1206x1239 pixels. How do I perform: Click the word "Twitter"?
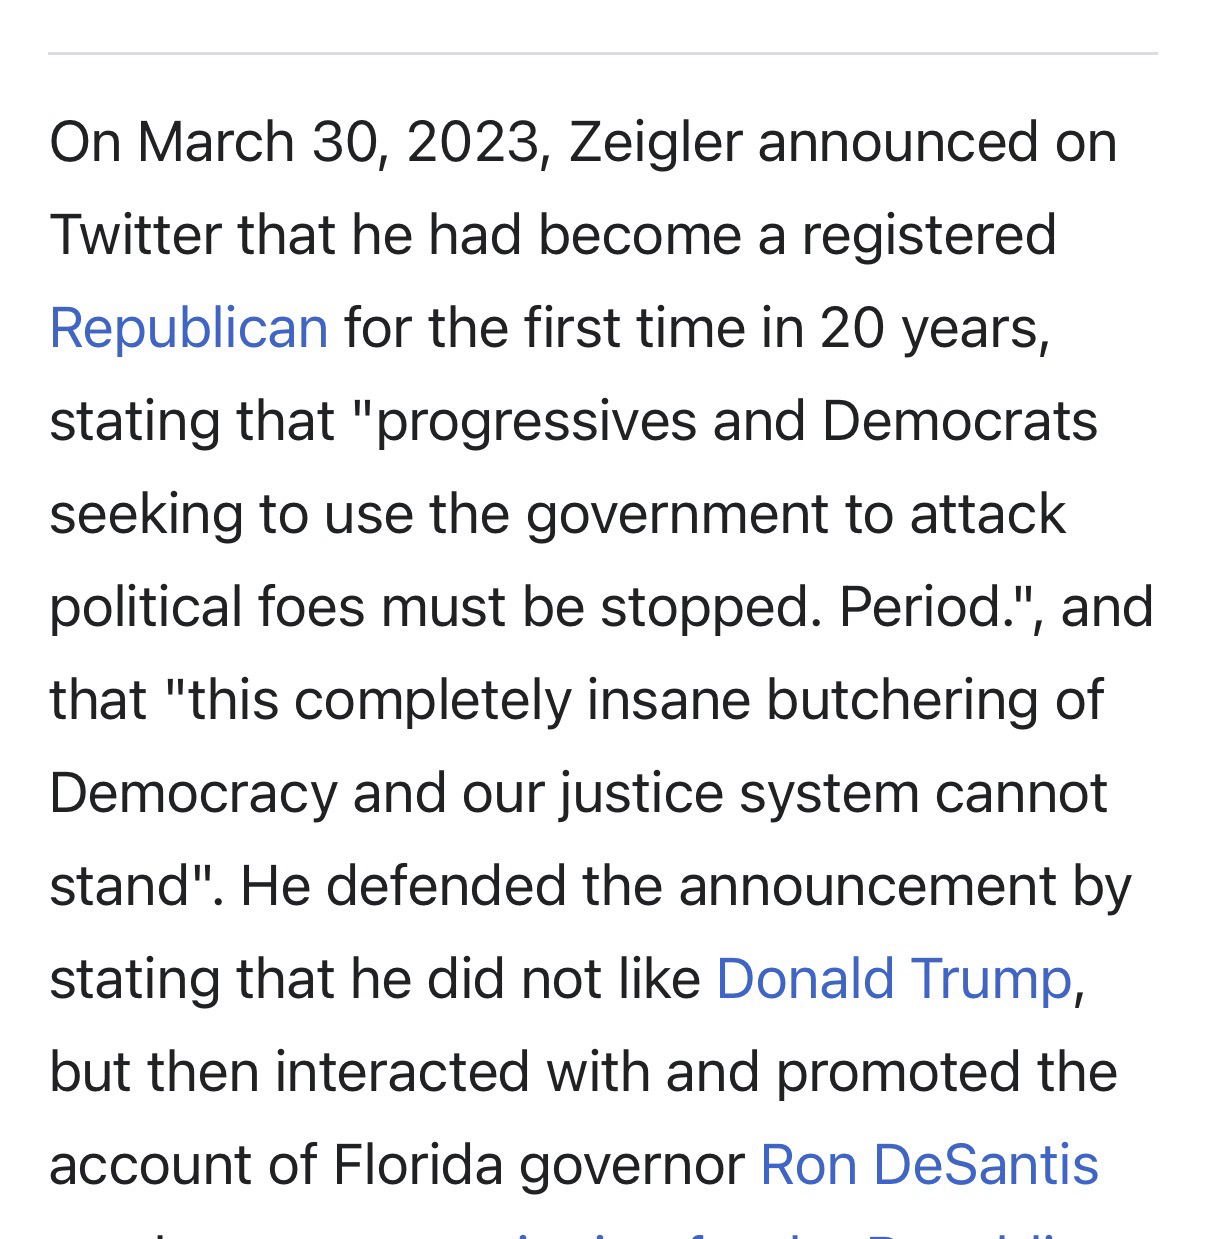tap(135, 235)
